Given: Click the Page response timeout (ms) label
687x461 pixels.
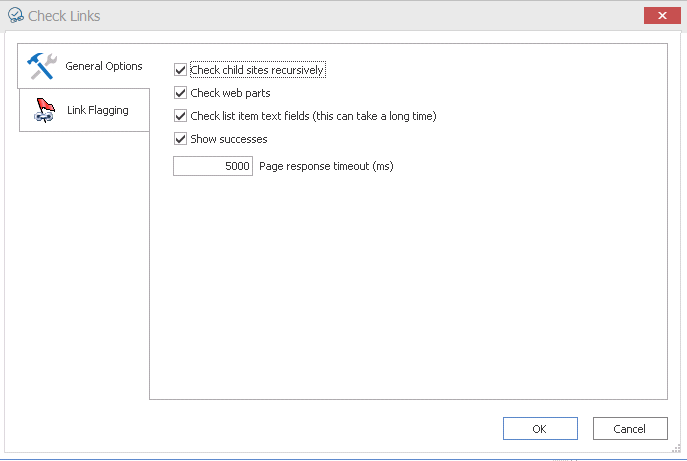Looking at the screenshot, I should pos(326,166).
